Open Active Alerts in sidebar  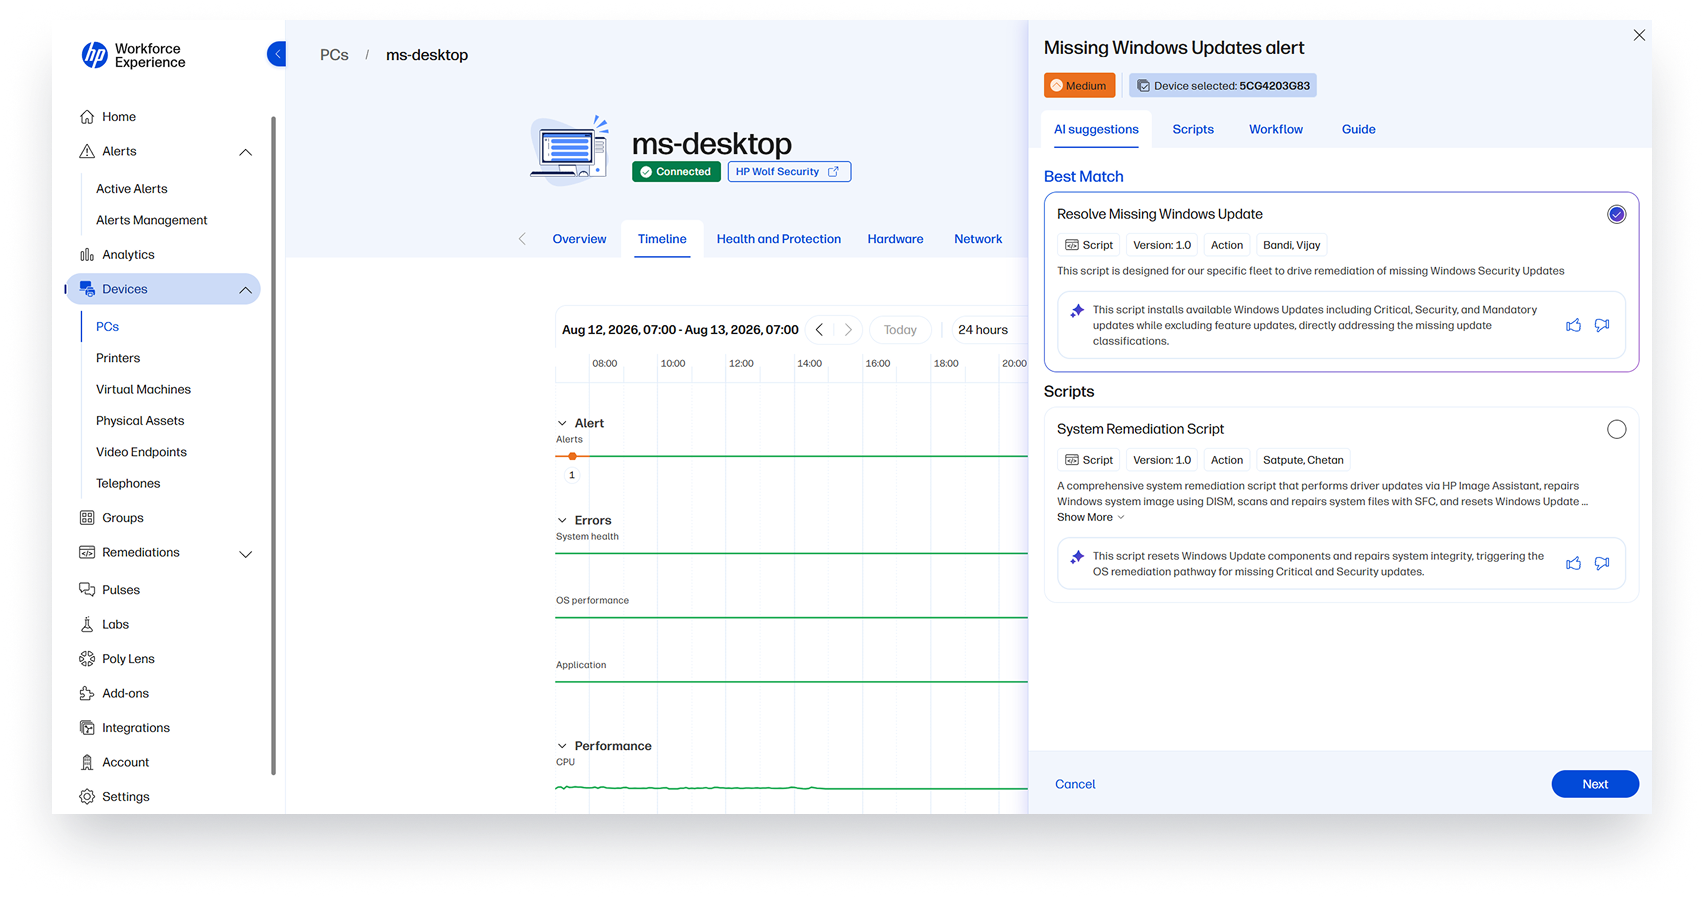coord(132,189)
